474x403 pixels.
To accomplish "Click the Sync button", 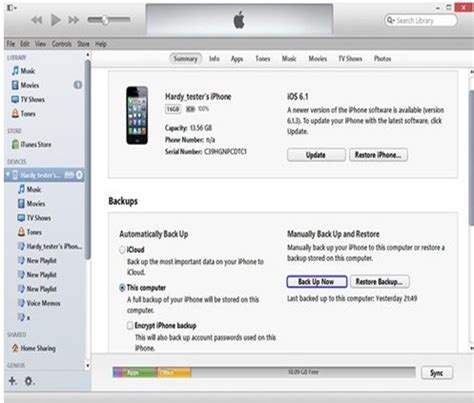I will tap(437, 373).
